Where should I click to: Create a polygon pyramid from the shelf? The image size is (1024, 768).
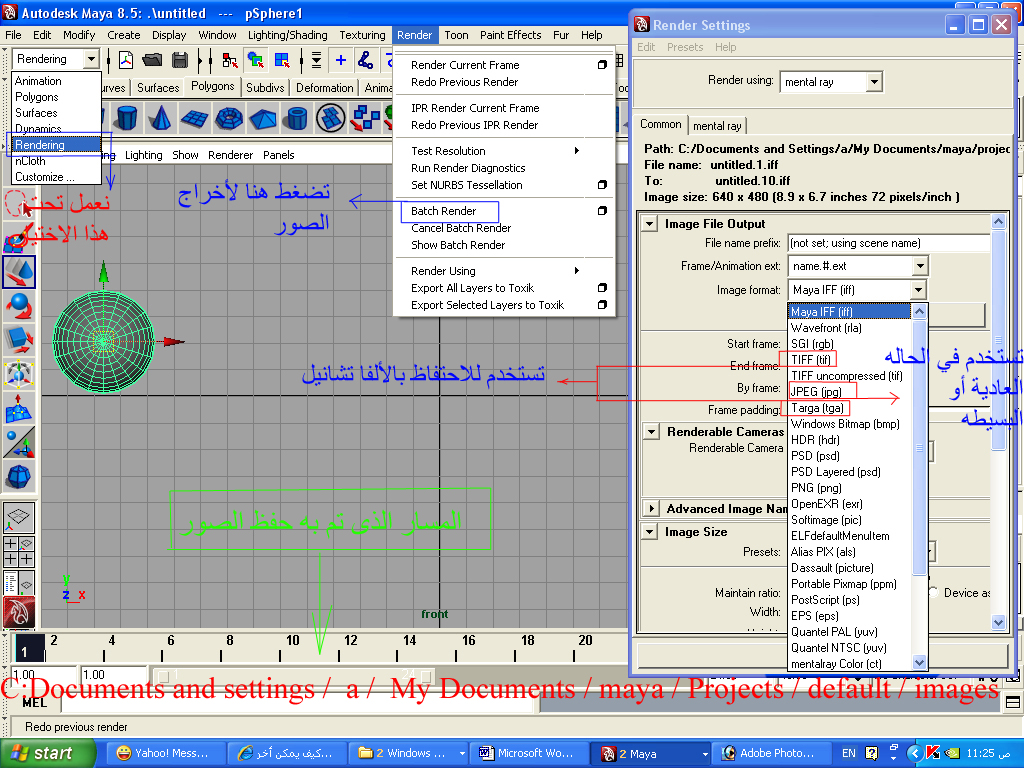point(263,118)
